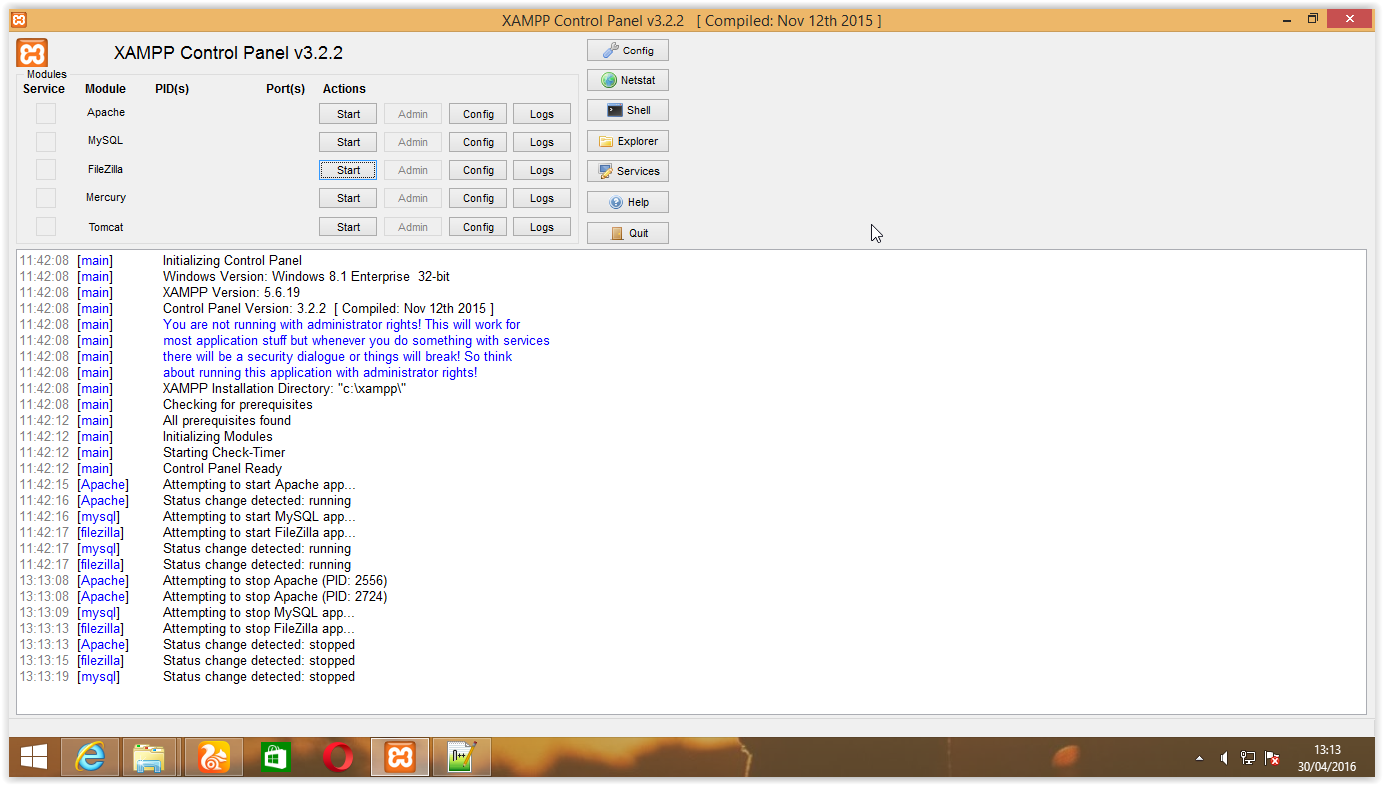This screenshot has width=1383, height=785.
Task: Toggle the FileZilla service checkbox
Action: pos(46,169)
